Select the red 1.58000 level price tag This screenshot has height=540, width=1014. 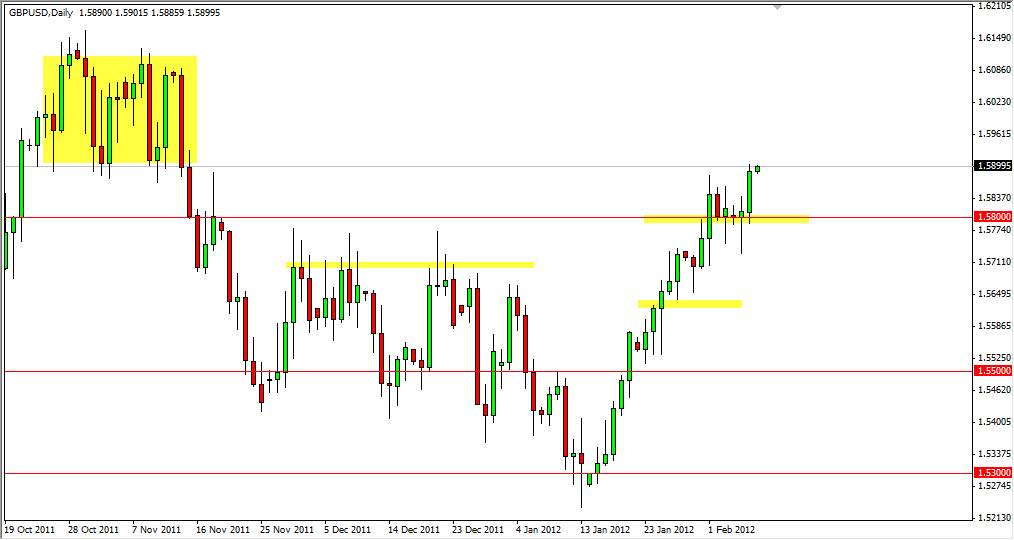(x=993, y=218)
